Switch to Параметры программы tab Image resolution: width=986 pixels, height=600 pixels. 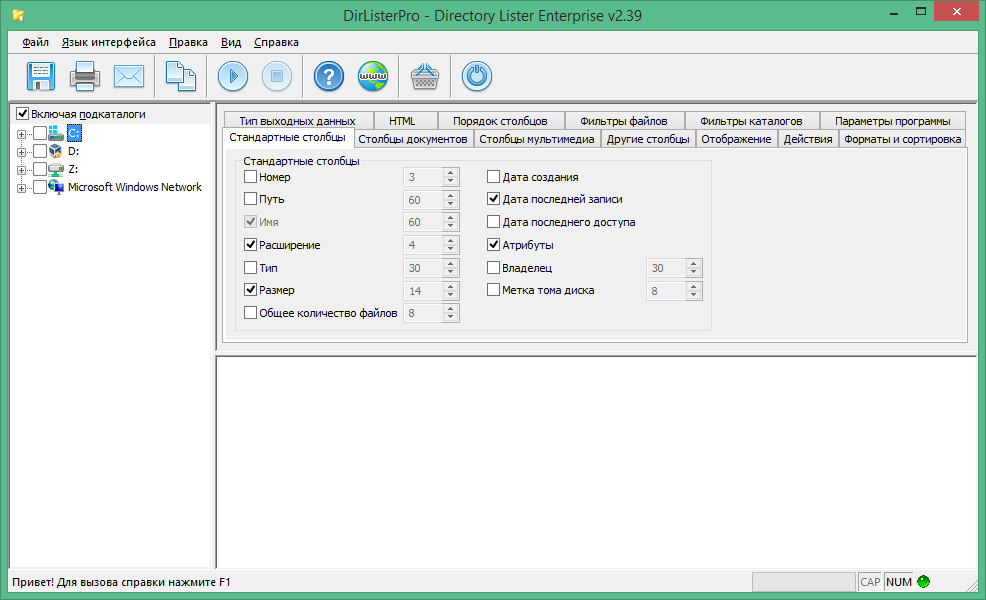click(x=893, y=121)
